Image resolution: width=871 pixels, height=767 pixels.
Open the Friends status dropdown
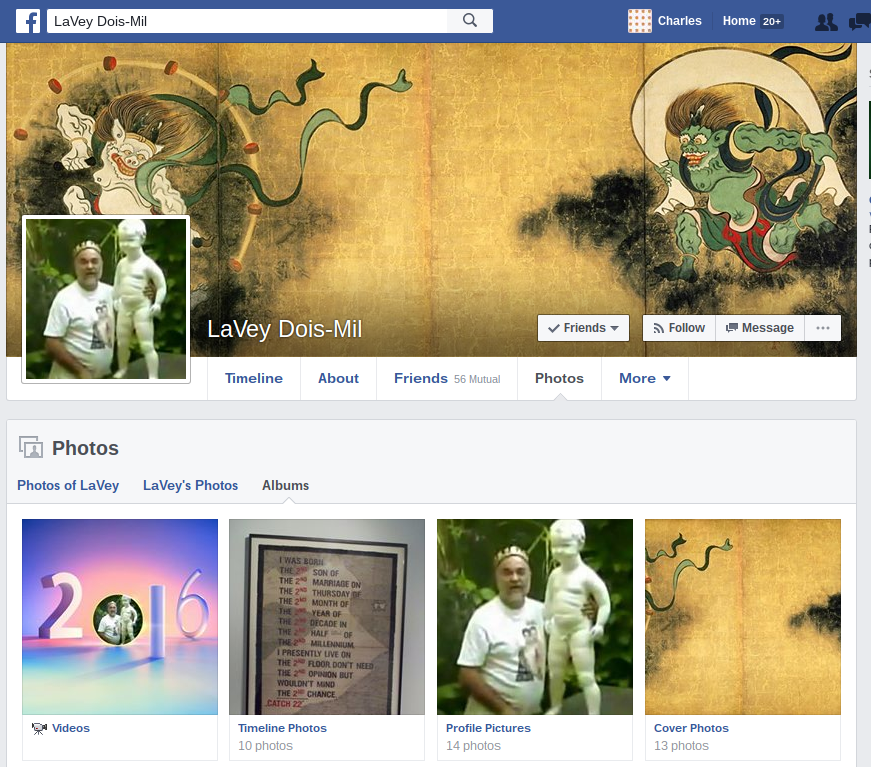583,328
